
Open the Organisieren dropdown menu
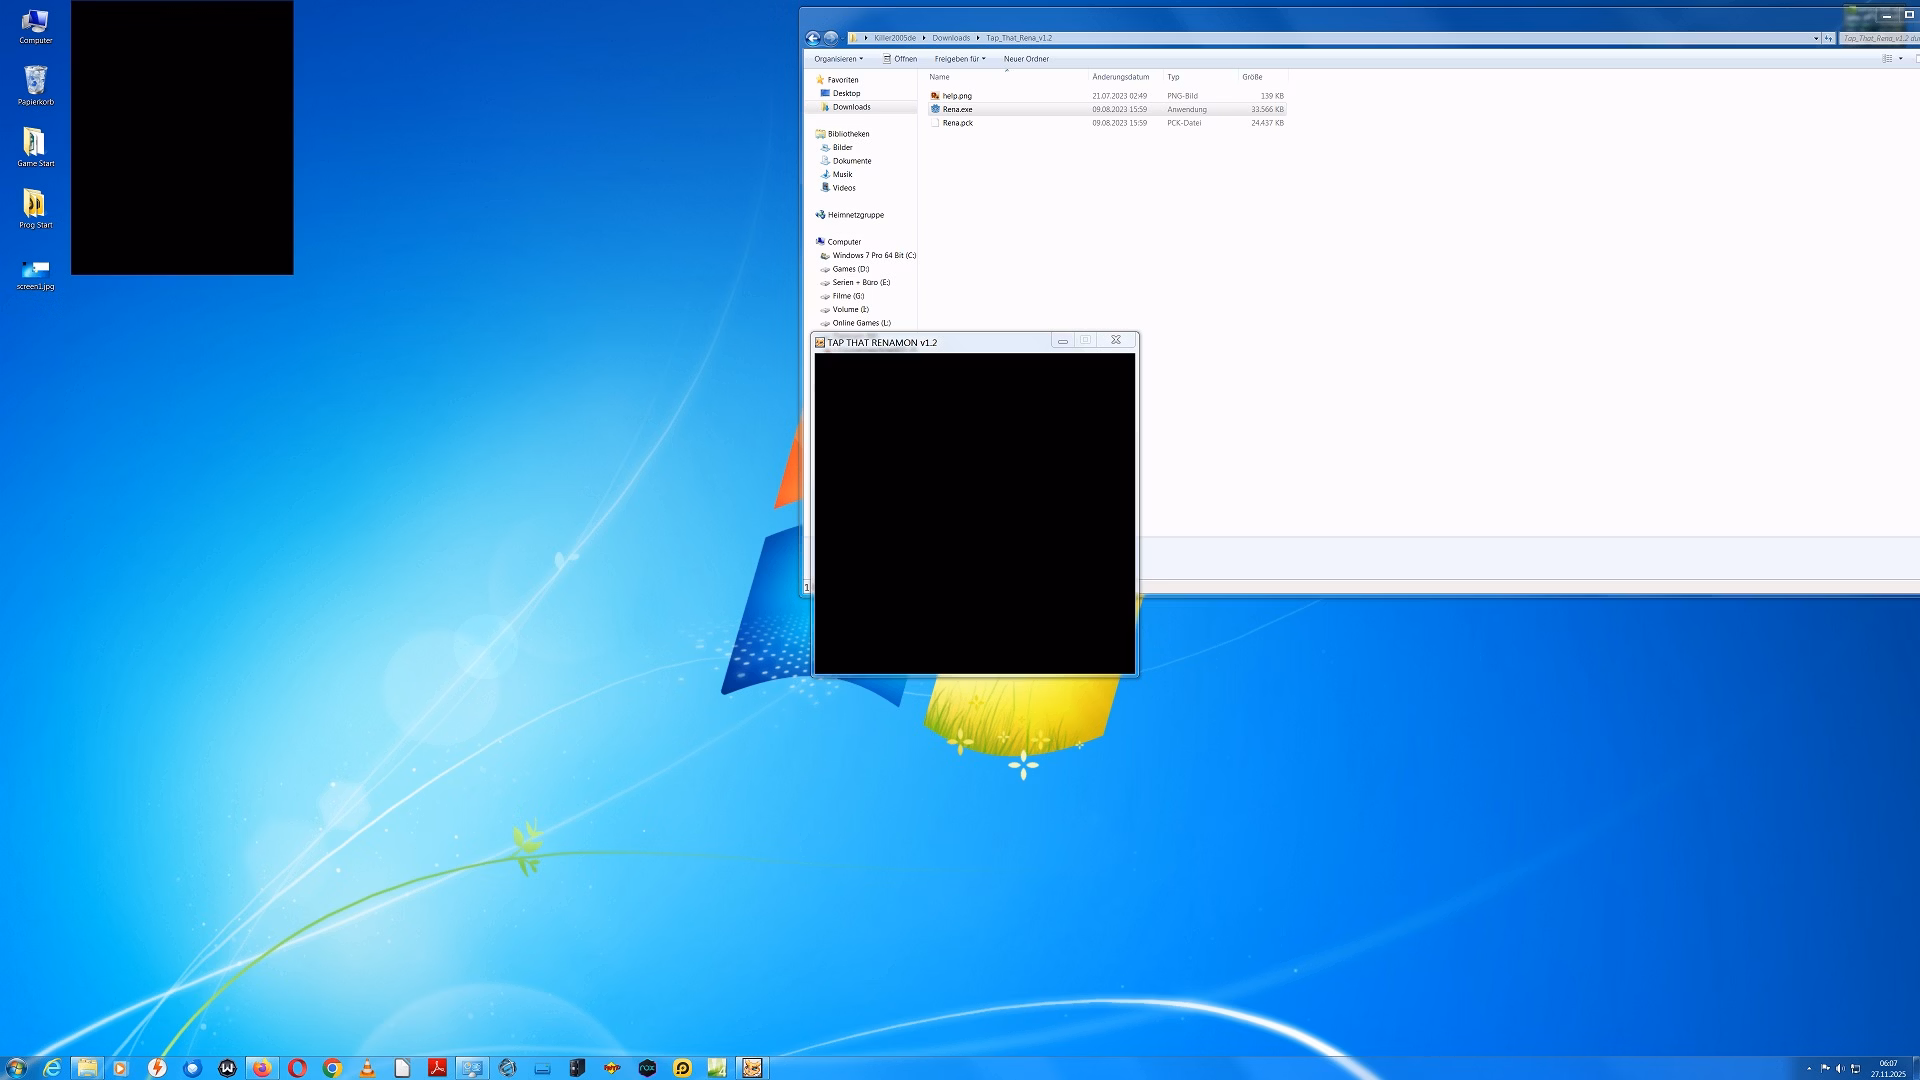click(838, 59)
